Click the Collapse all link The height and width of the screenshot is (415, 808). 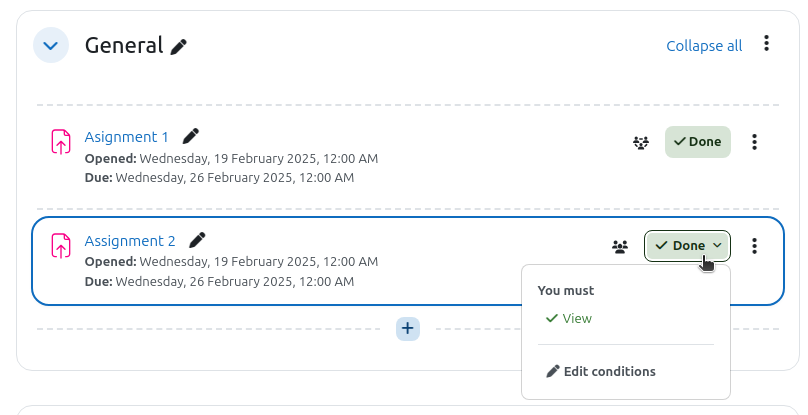pyautogui.click(x=704, y=46)
